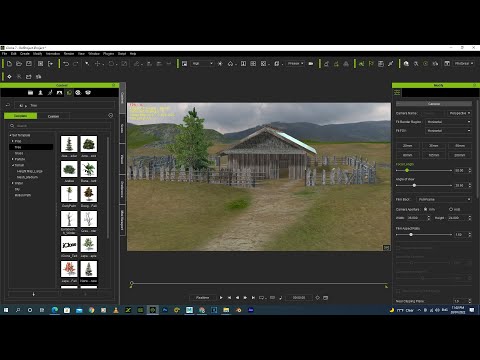
Task: Click the 50mm lens preset button
Action: coord(460,146)
